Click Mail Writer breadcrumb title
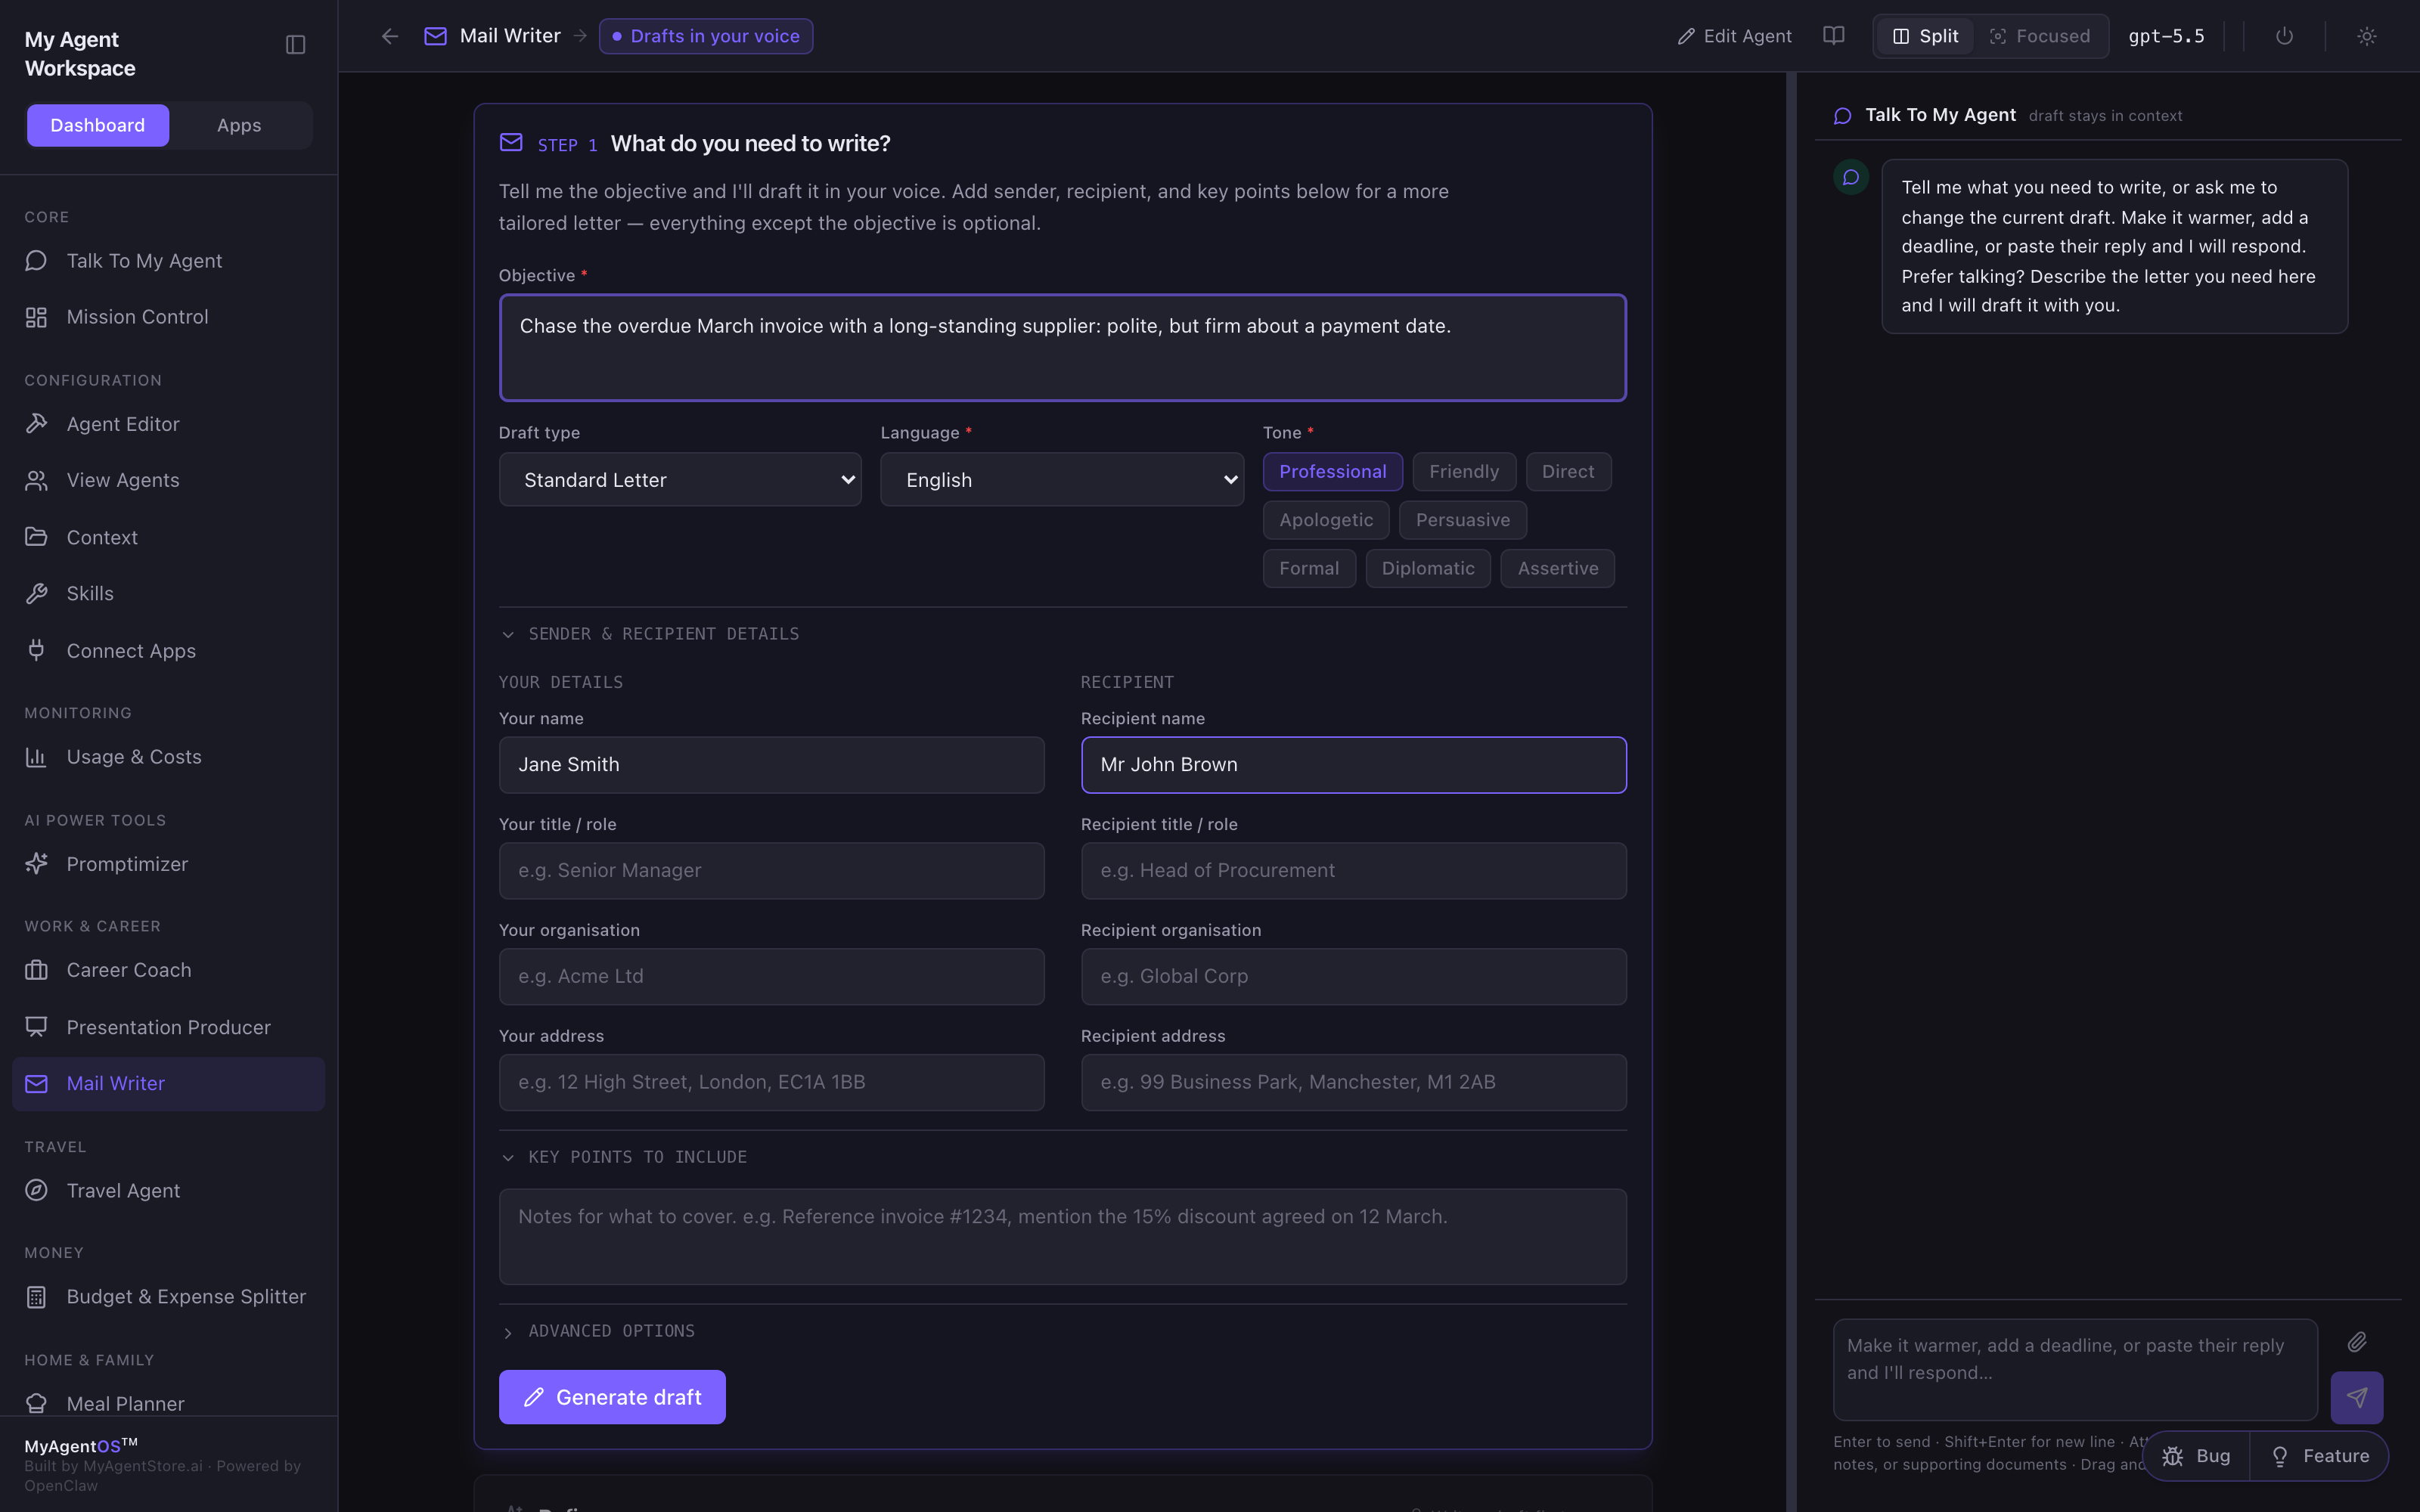The height and width of the screenshot is (1512, 2420). [510, 36]
